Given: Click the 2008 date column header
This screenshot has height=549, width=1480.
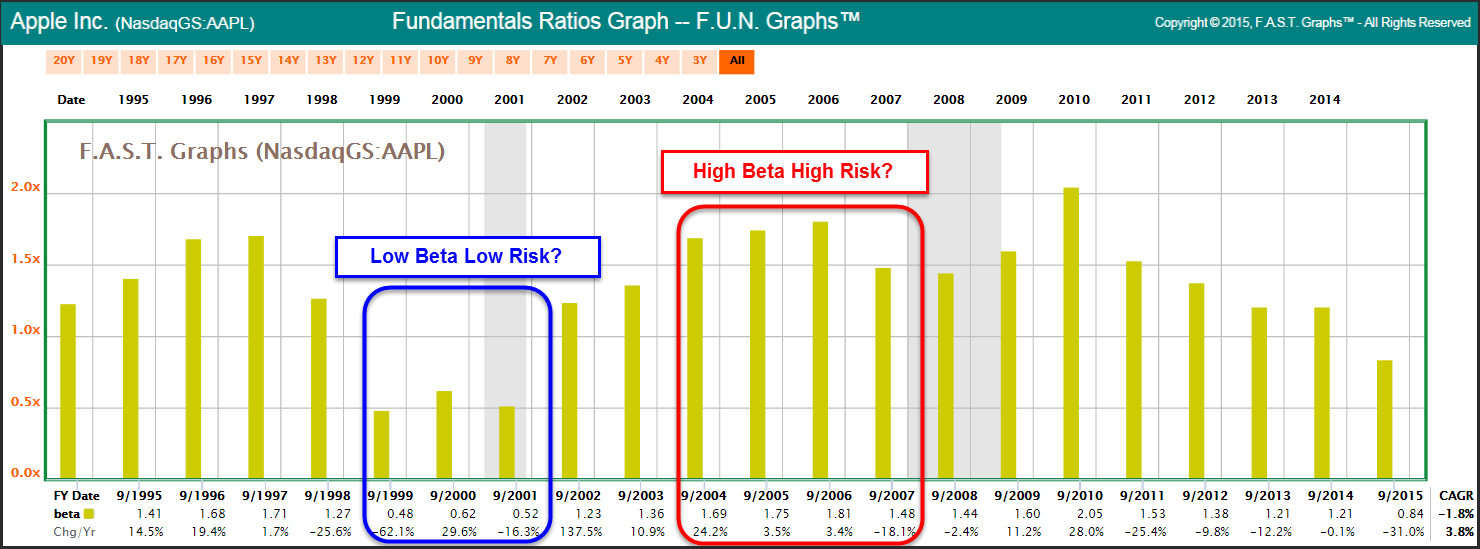Looking at the screenshot, I should coord(948,100).
